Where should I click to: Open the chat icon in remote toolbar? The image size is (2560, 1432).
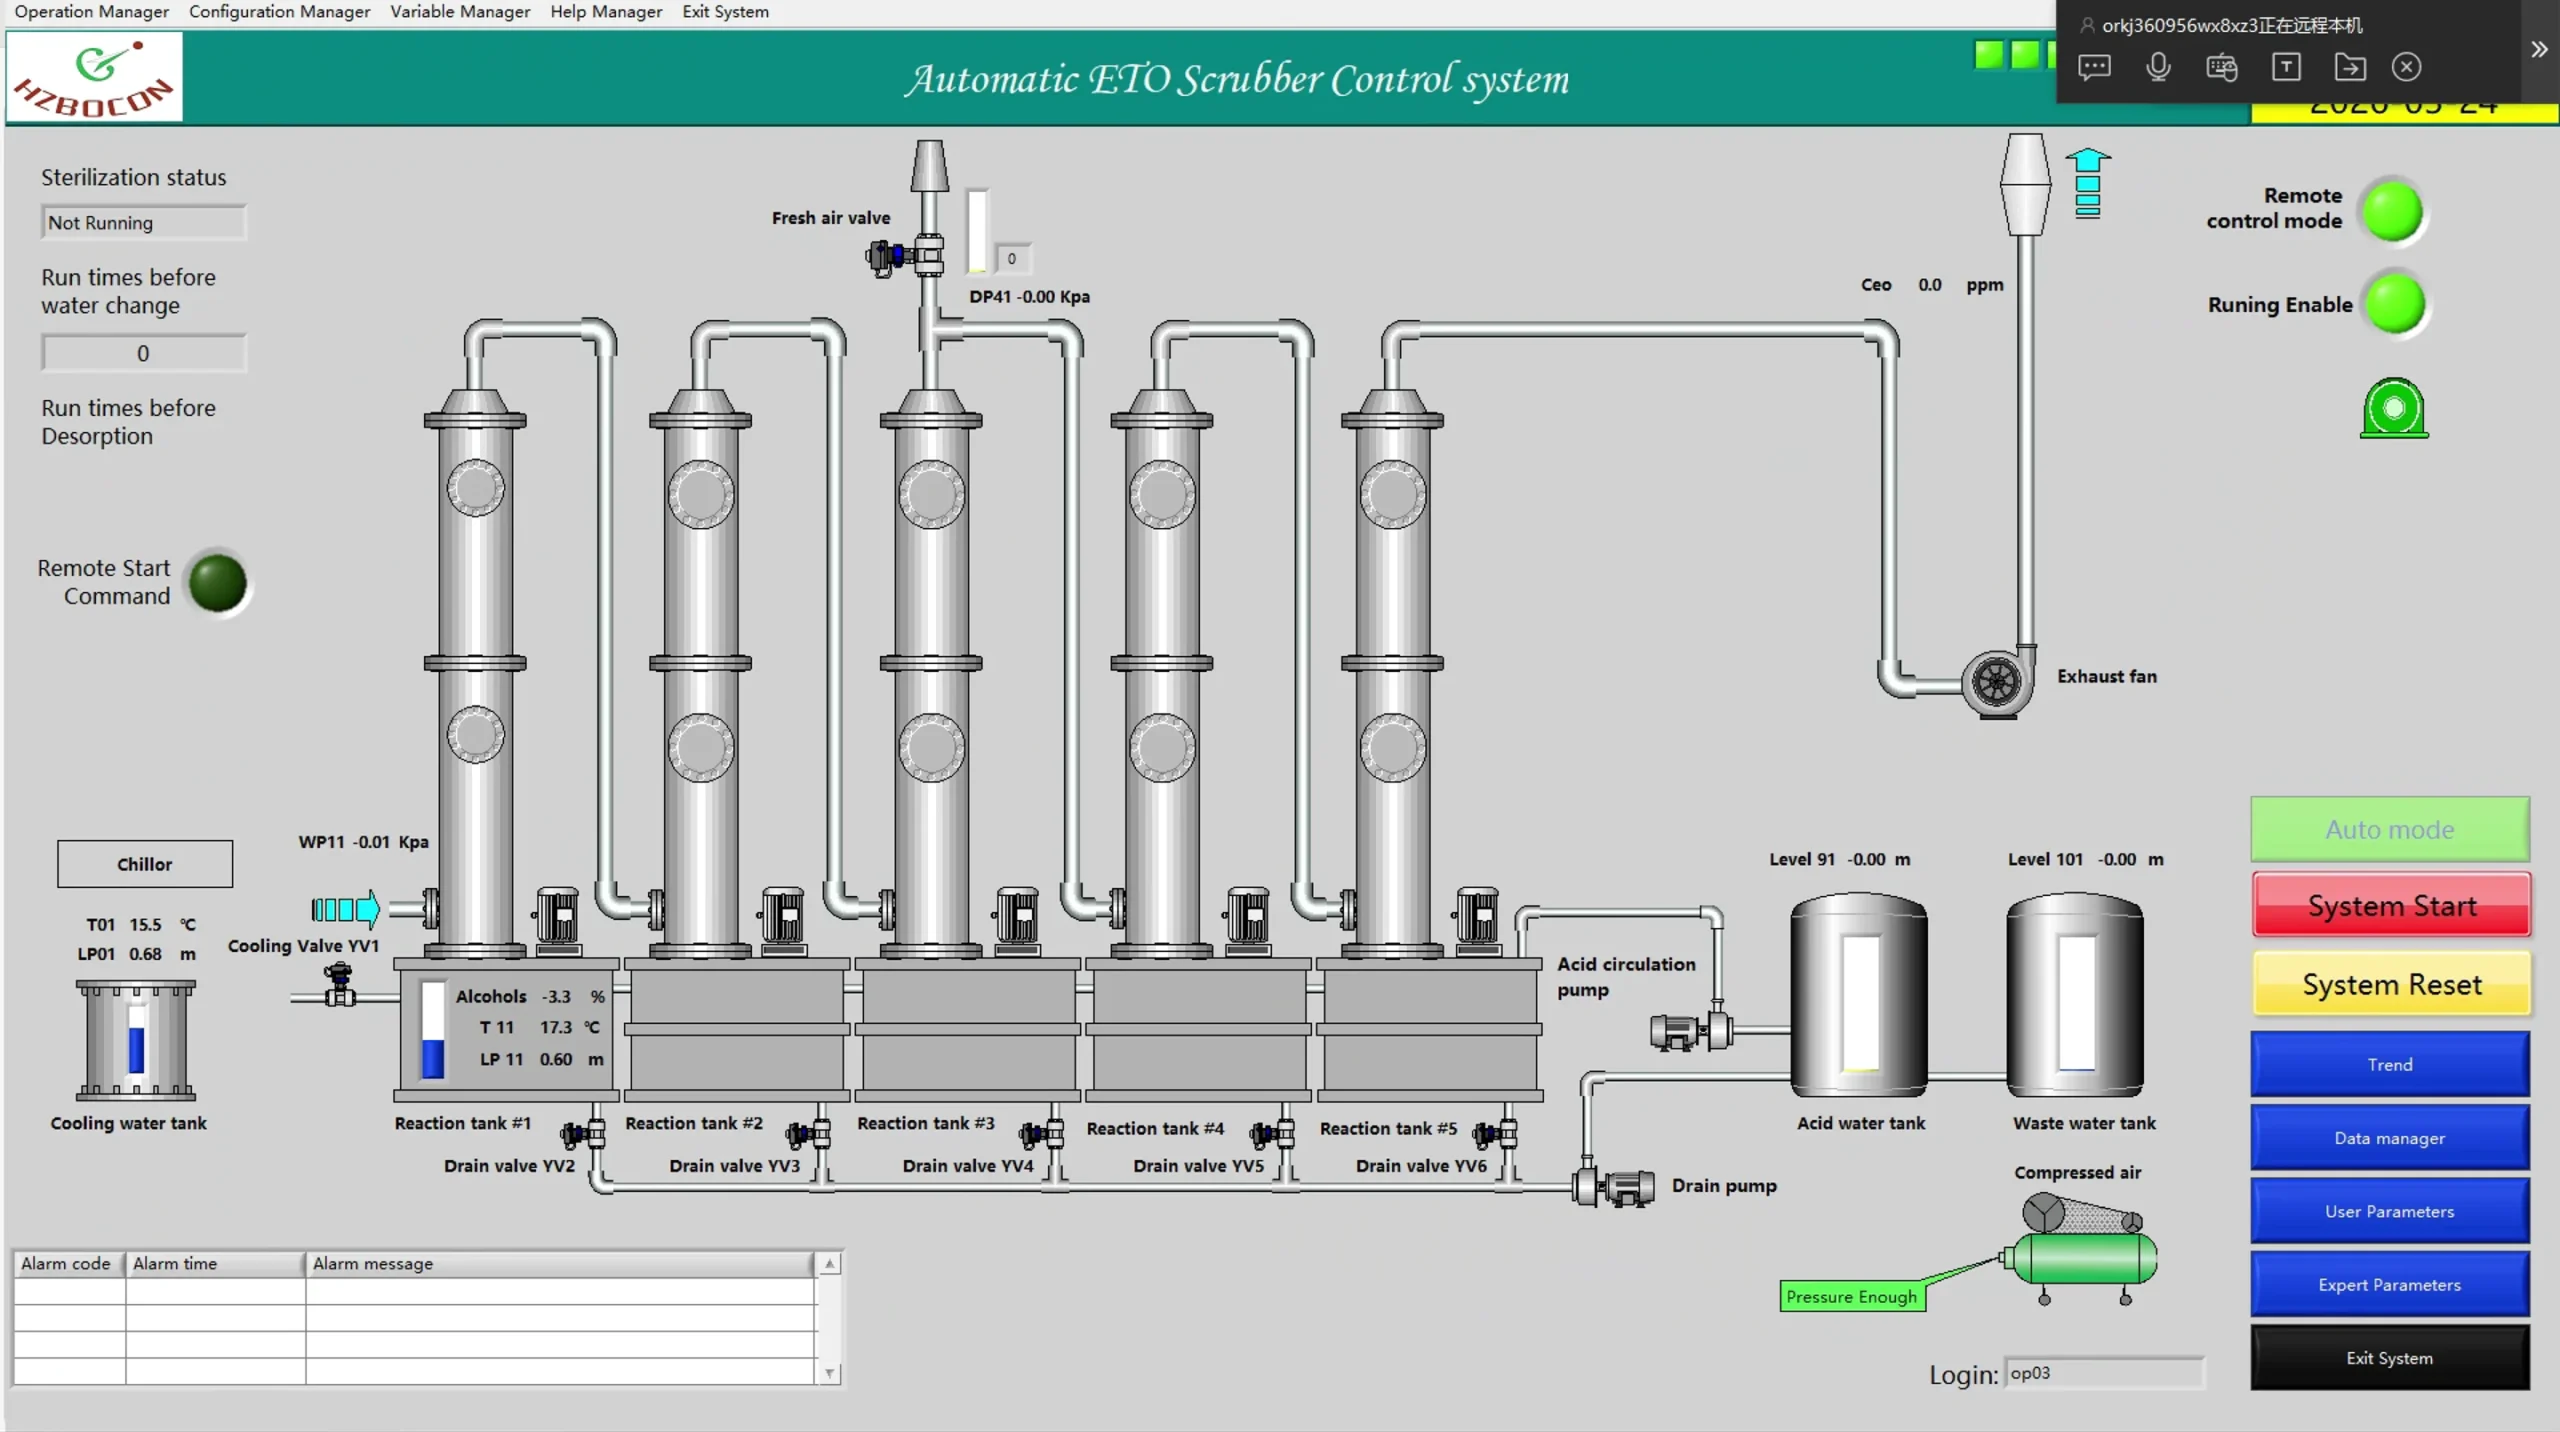tap(2093, 67)
